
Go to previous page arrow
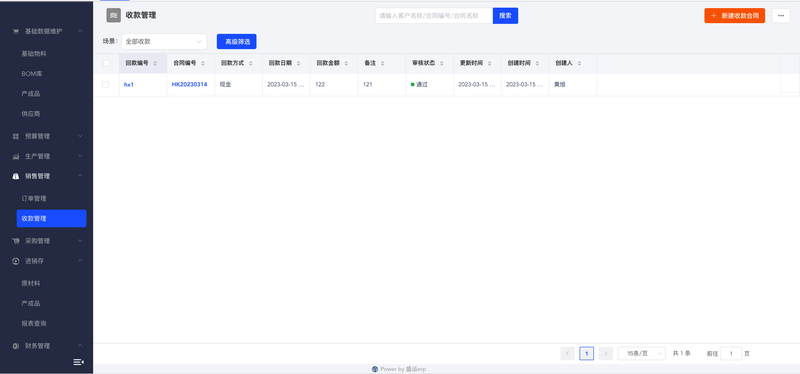567,354
